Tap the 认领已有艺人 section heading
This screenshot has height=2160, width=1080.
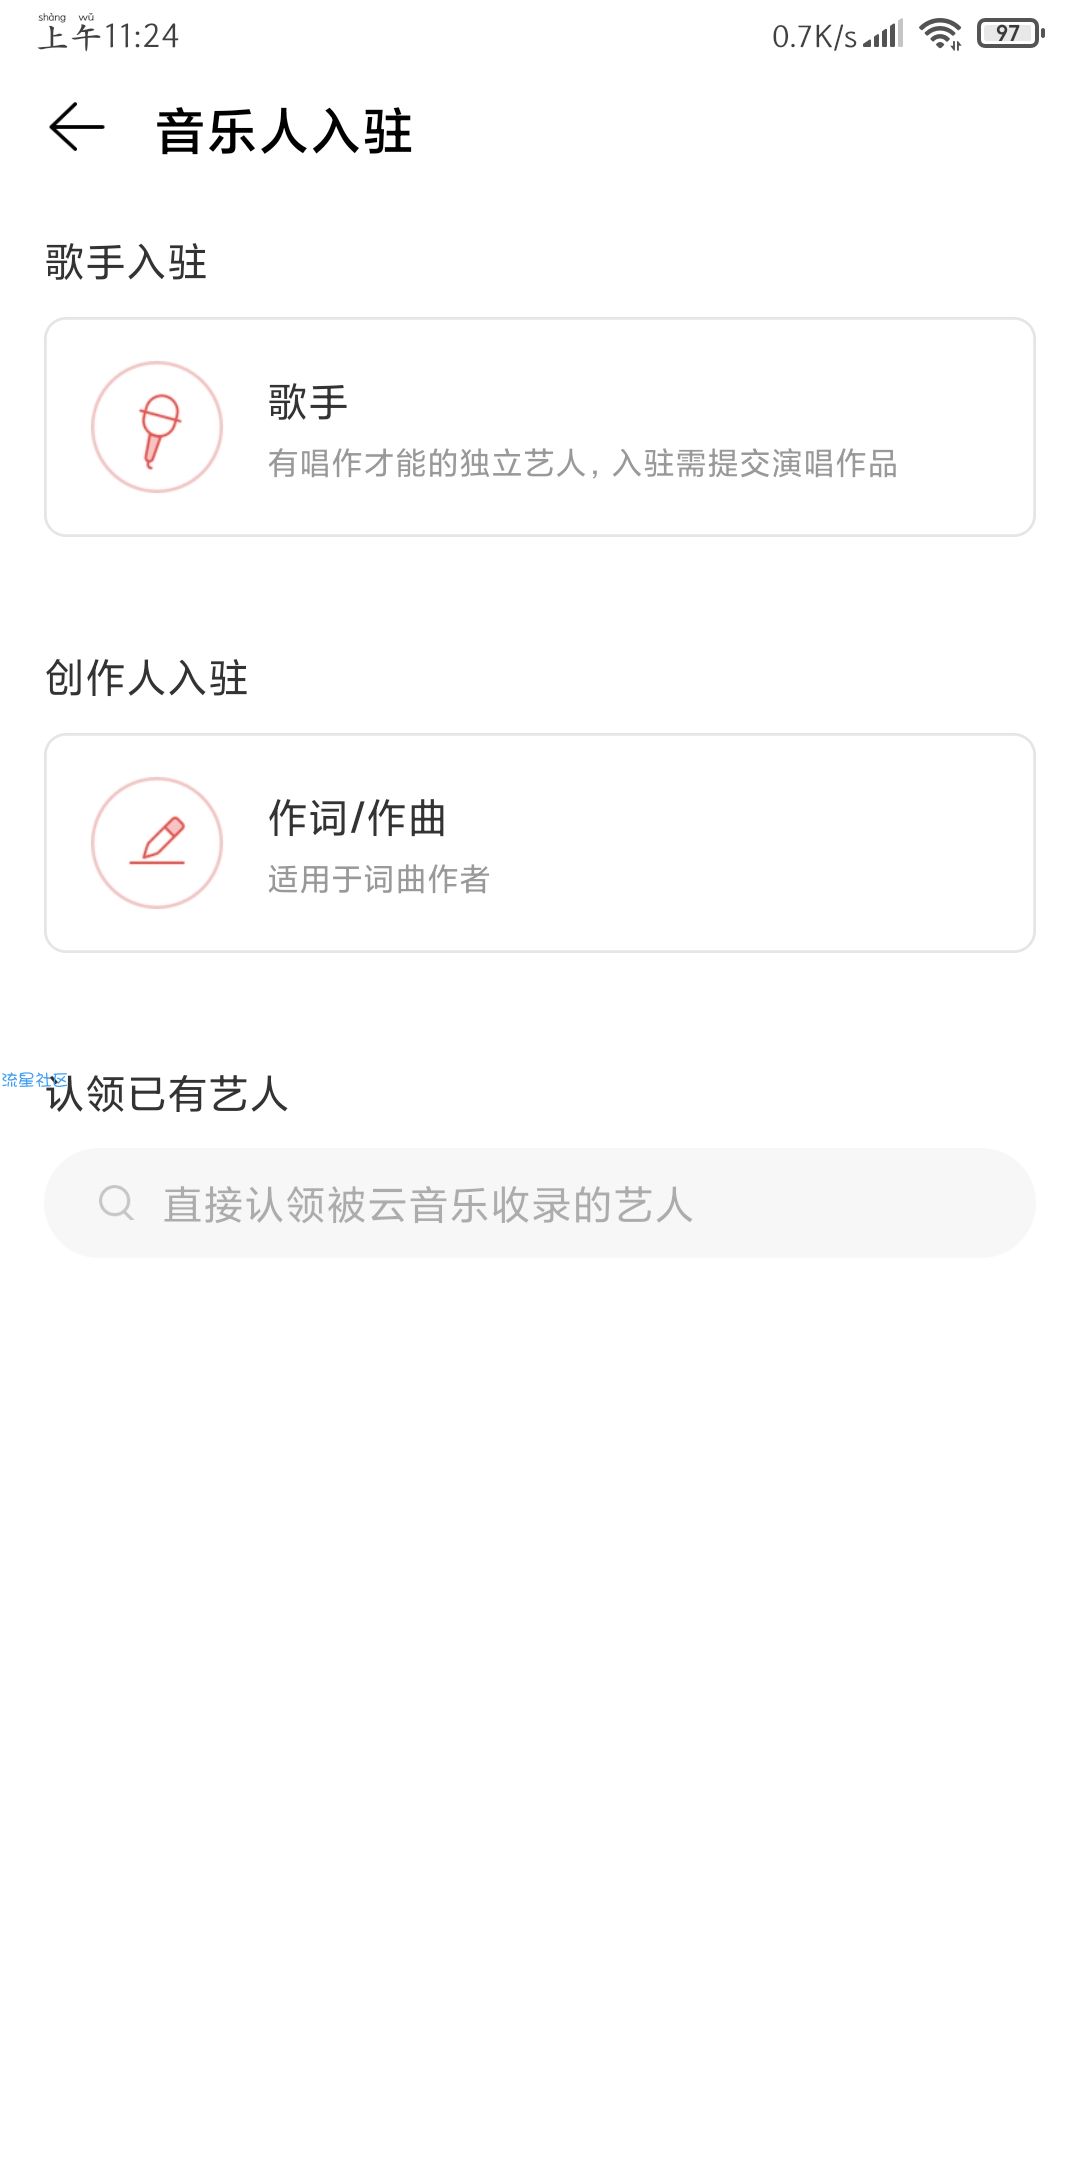[x=168, y=1094]
